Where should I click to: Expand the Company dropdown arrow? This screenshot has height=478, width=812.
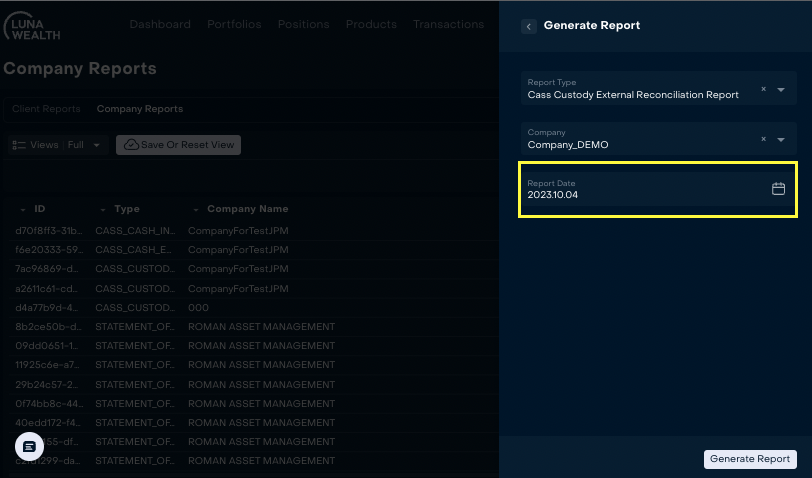click(781, 140)
